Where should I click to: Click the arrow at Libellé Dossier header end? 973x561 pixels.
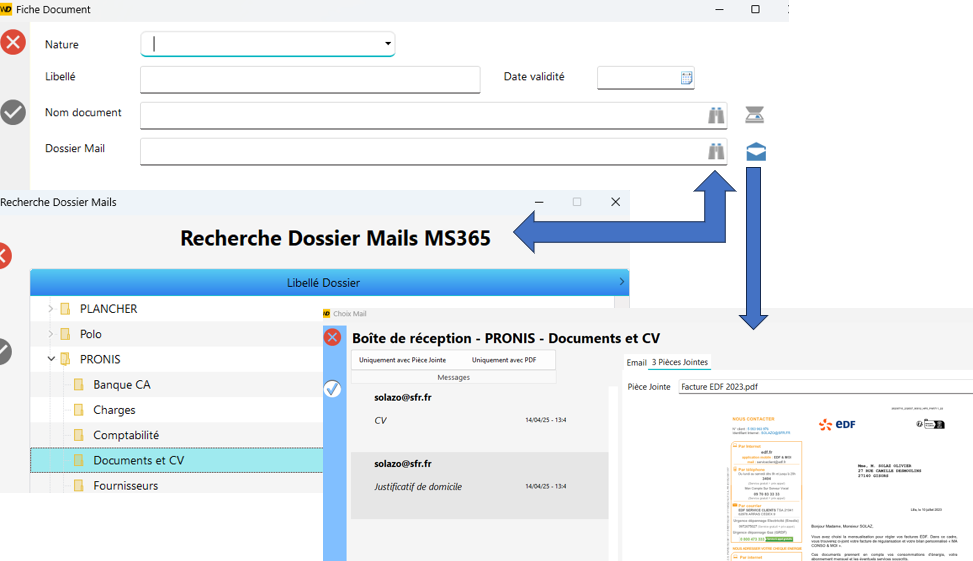coord(622,282)
